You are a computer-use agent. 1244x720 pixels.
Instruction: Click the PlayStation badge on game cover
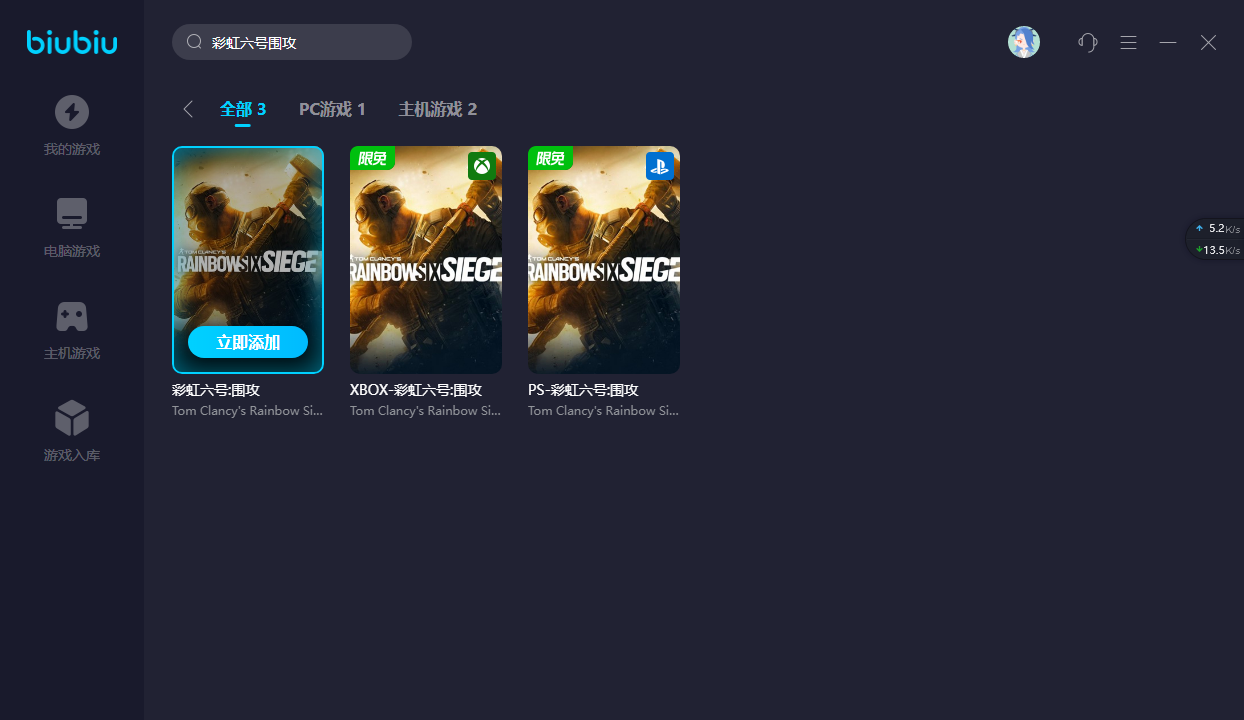659,166
